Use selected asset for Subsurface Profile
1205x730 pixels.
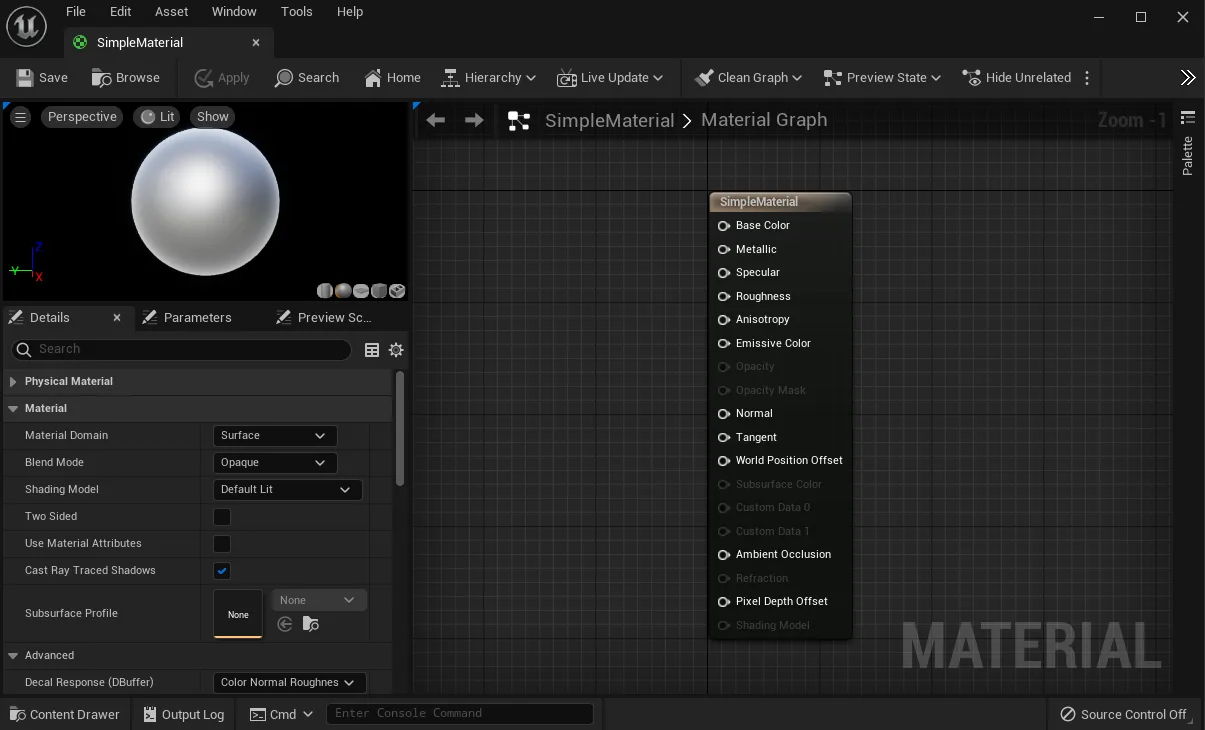[285, 624]
